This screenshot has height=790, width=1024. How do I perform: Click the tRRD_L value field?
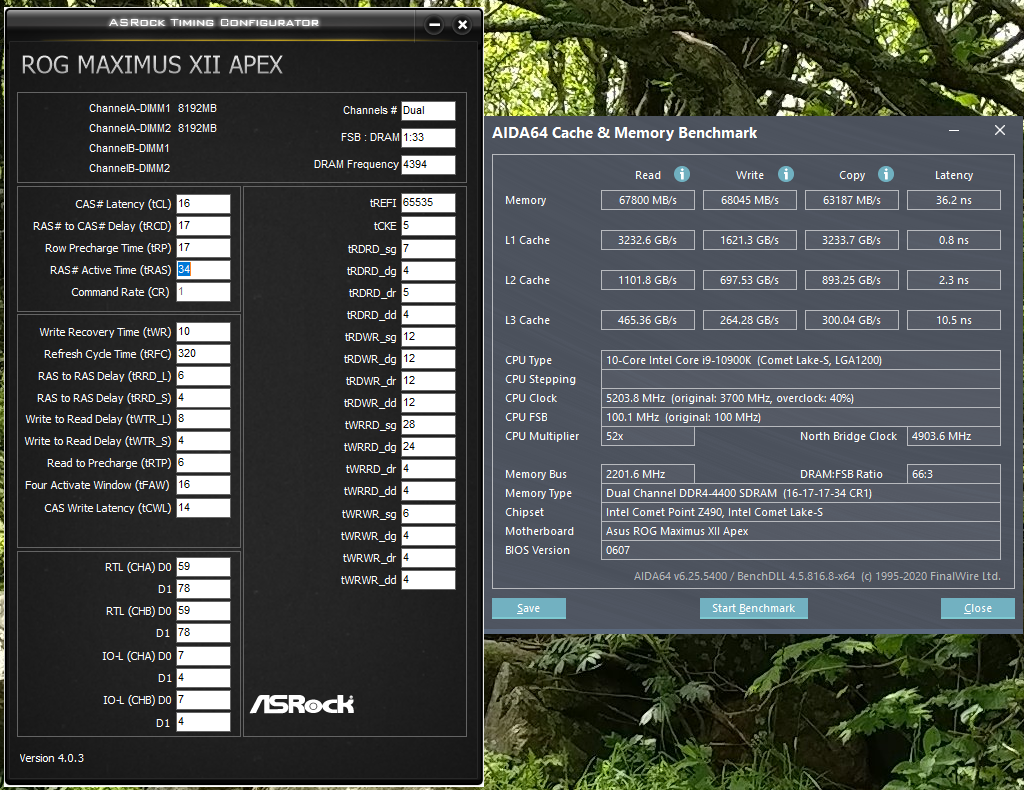coord(203,376)
